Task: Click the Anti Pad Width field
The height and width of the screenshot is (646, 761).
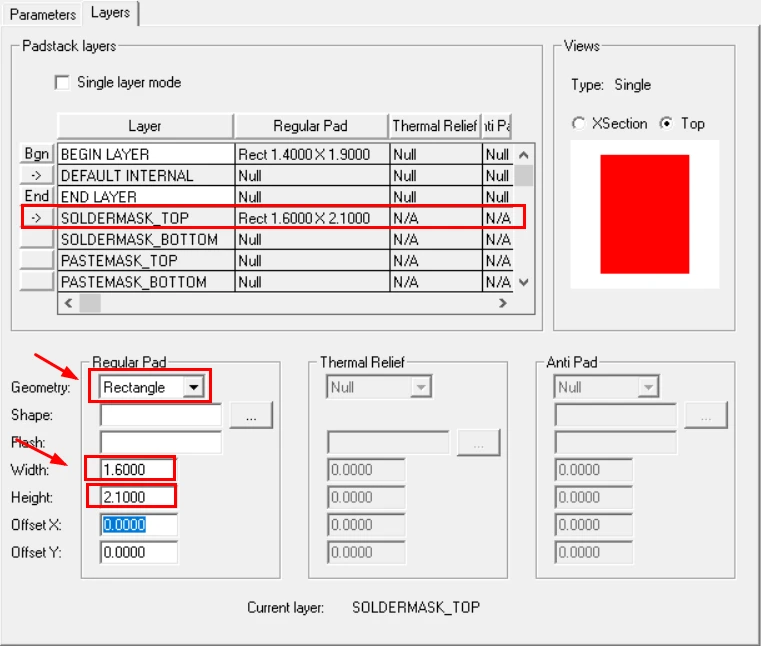Action: tap(593, 469)
